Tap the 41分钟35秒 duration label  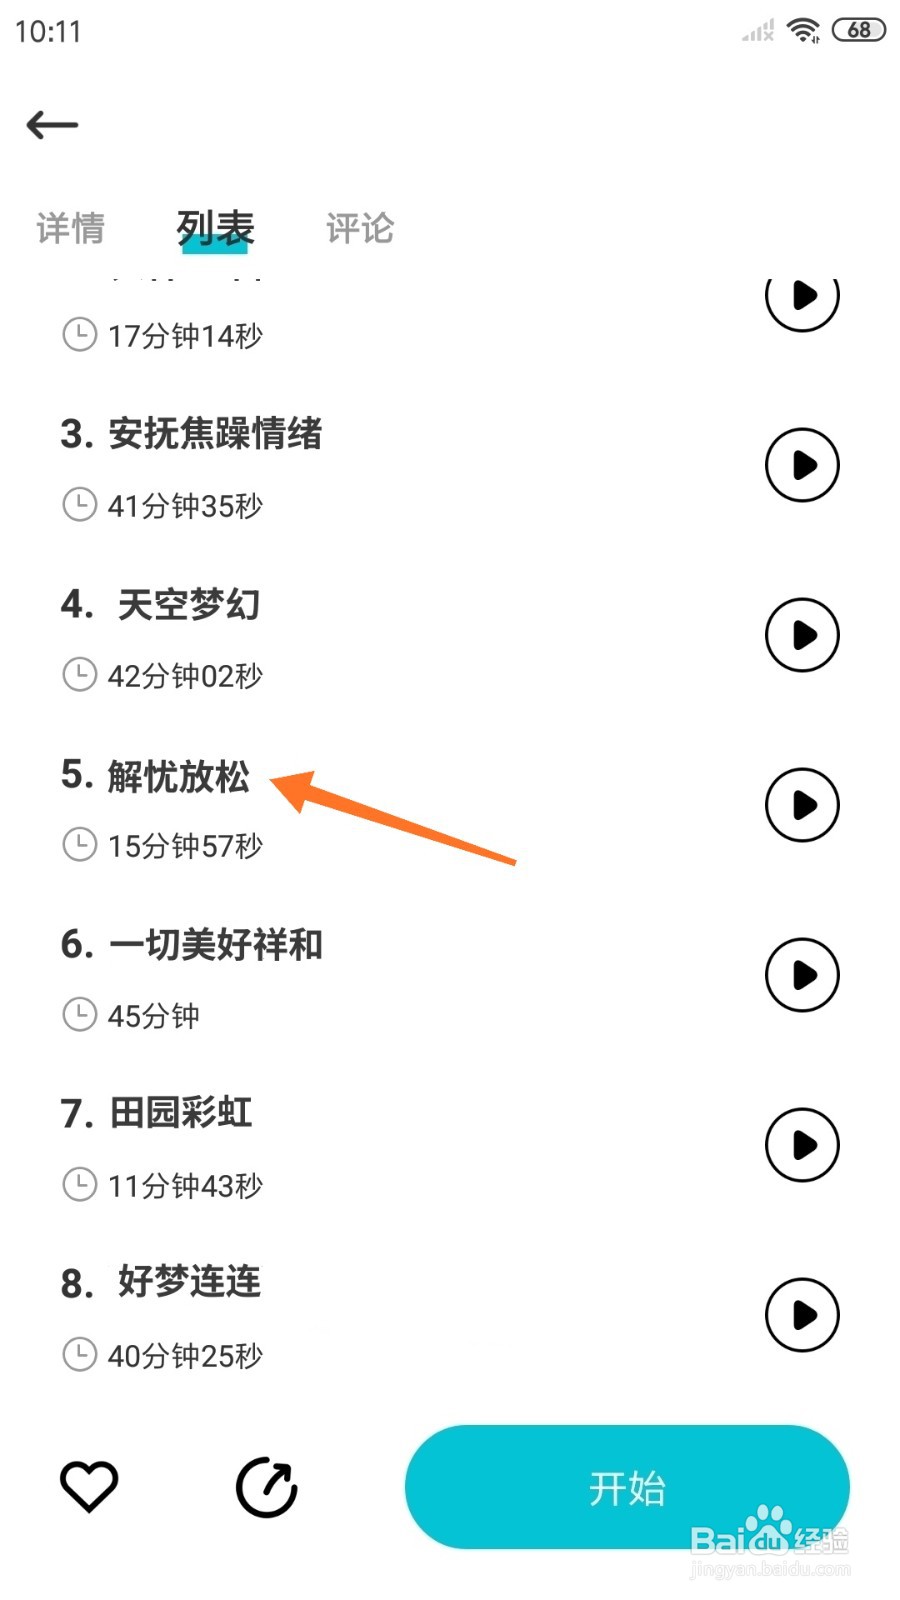[x=185, y=506]
